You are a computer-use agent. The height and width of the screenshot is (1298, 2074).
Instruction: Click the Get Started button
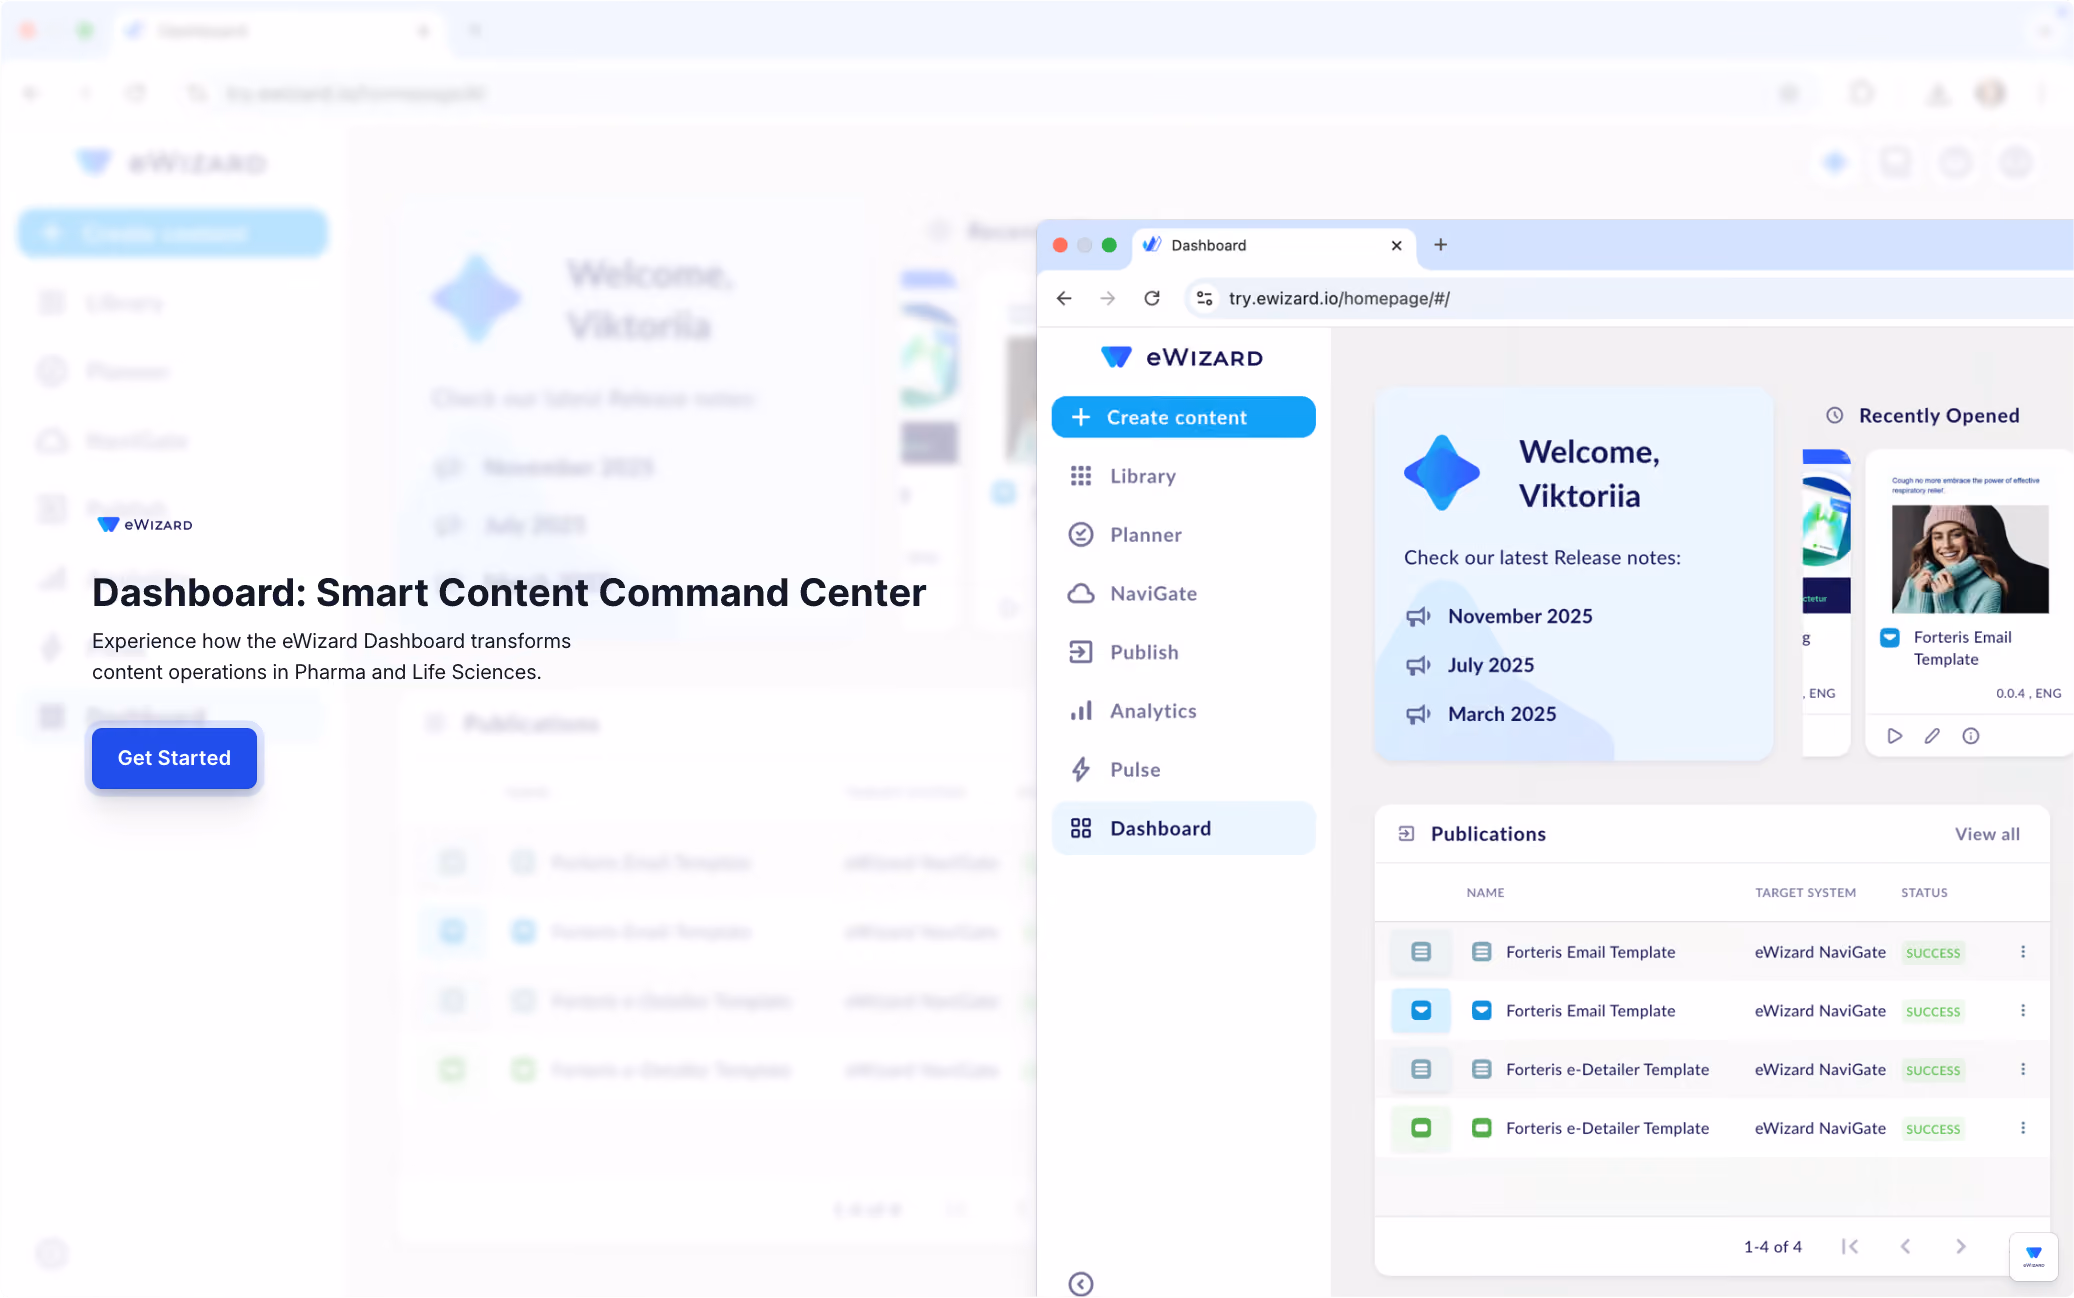tap(174, 758)
